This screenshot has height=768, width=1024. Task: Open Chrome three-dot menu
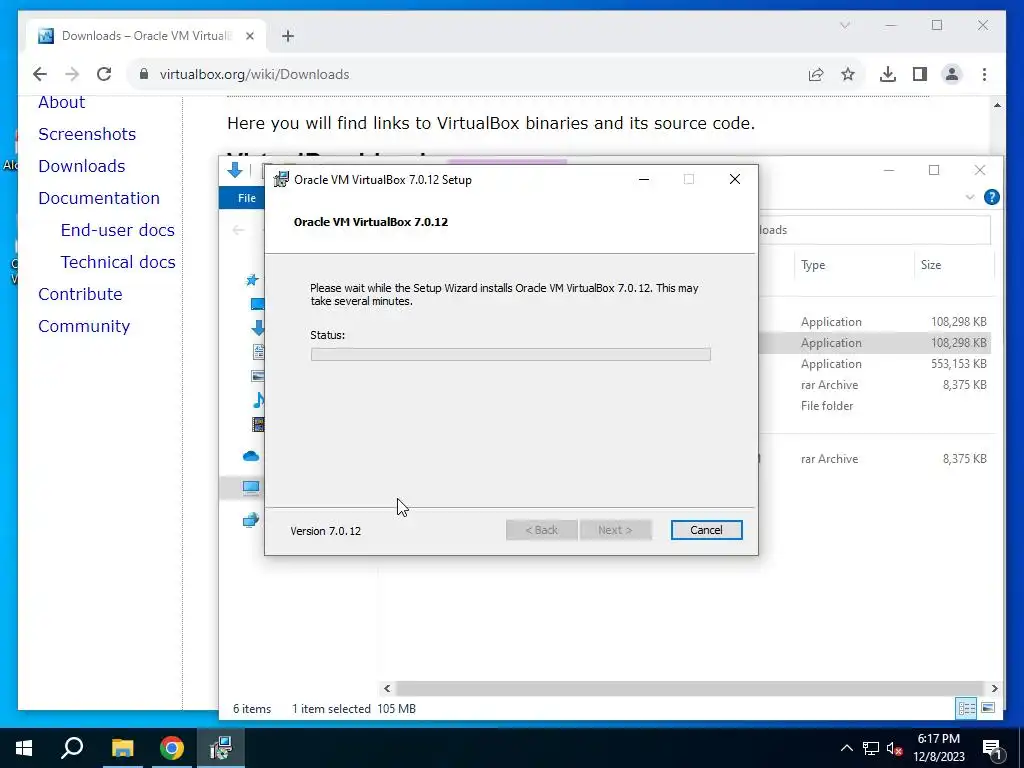tap(984, 74)
